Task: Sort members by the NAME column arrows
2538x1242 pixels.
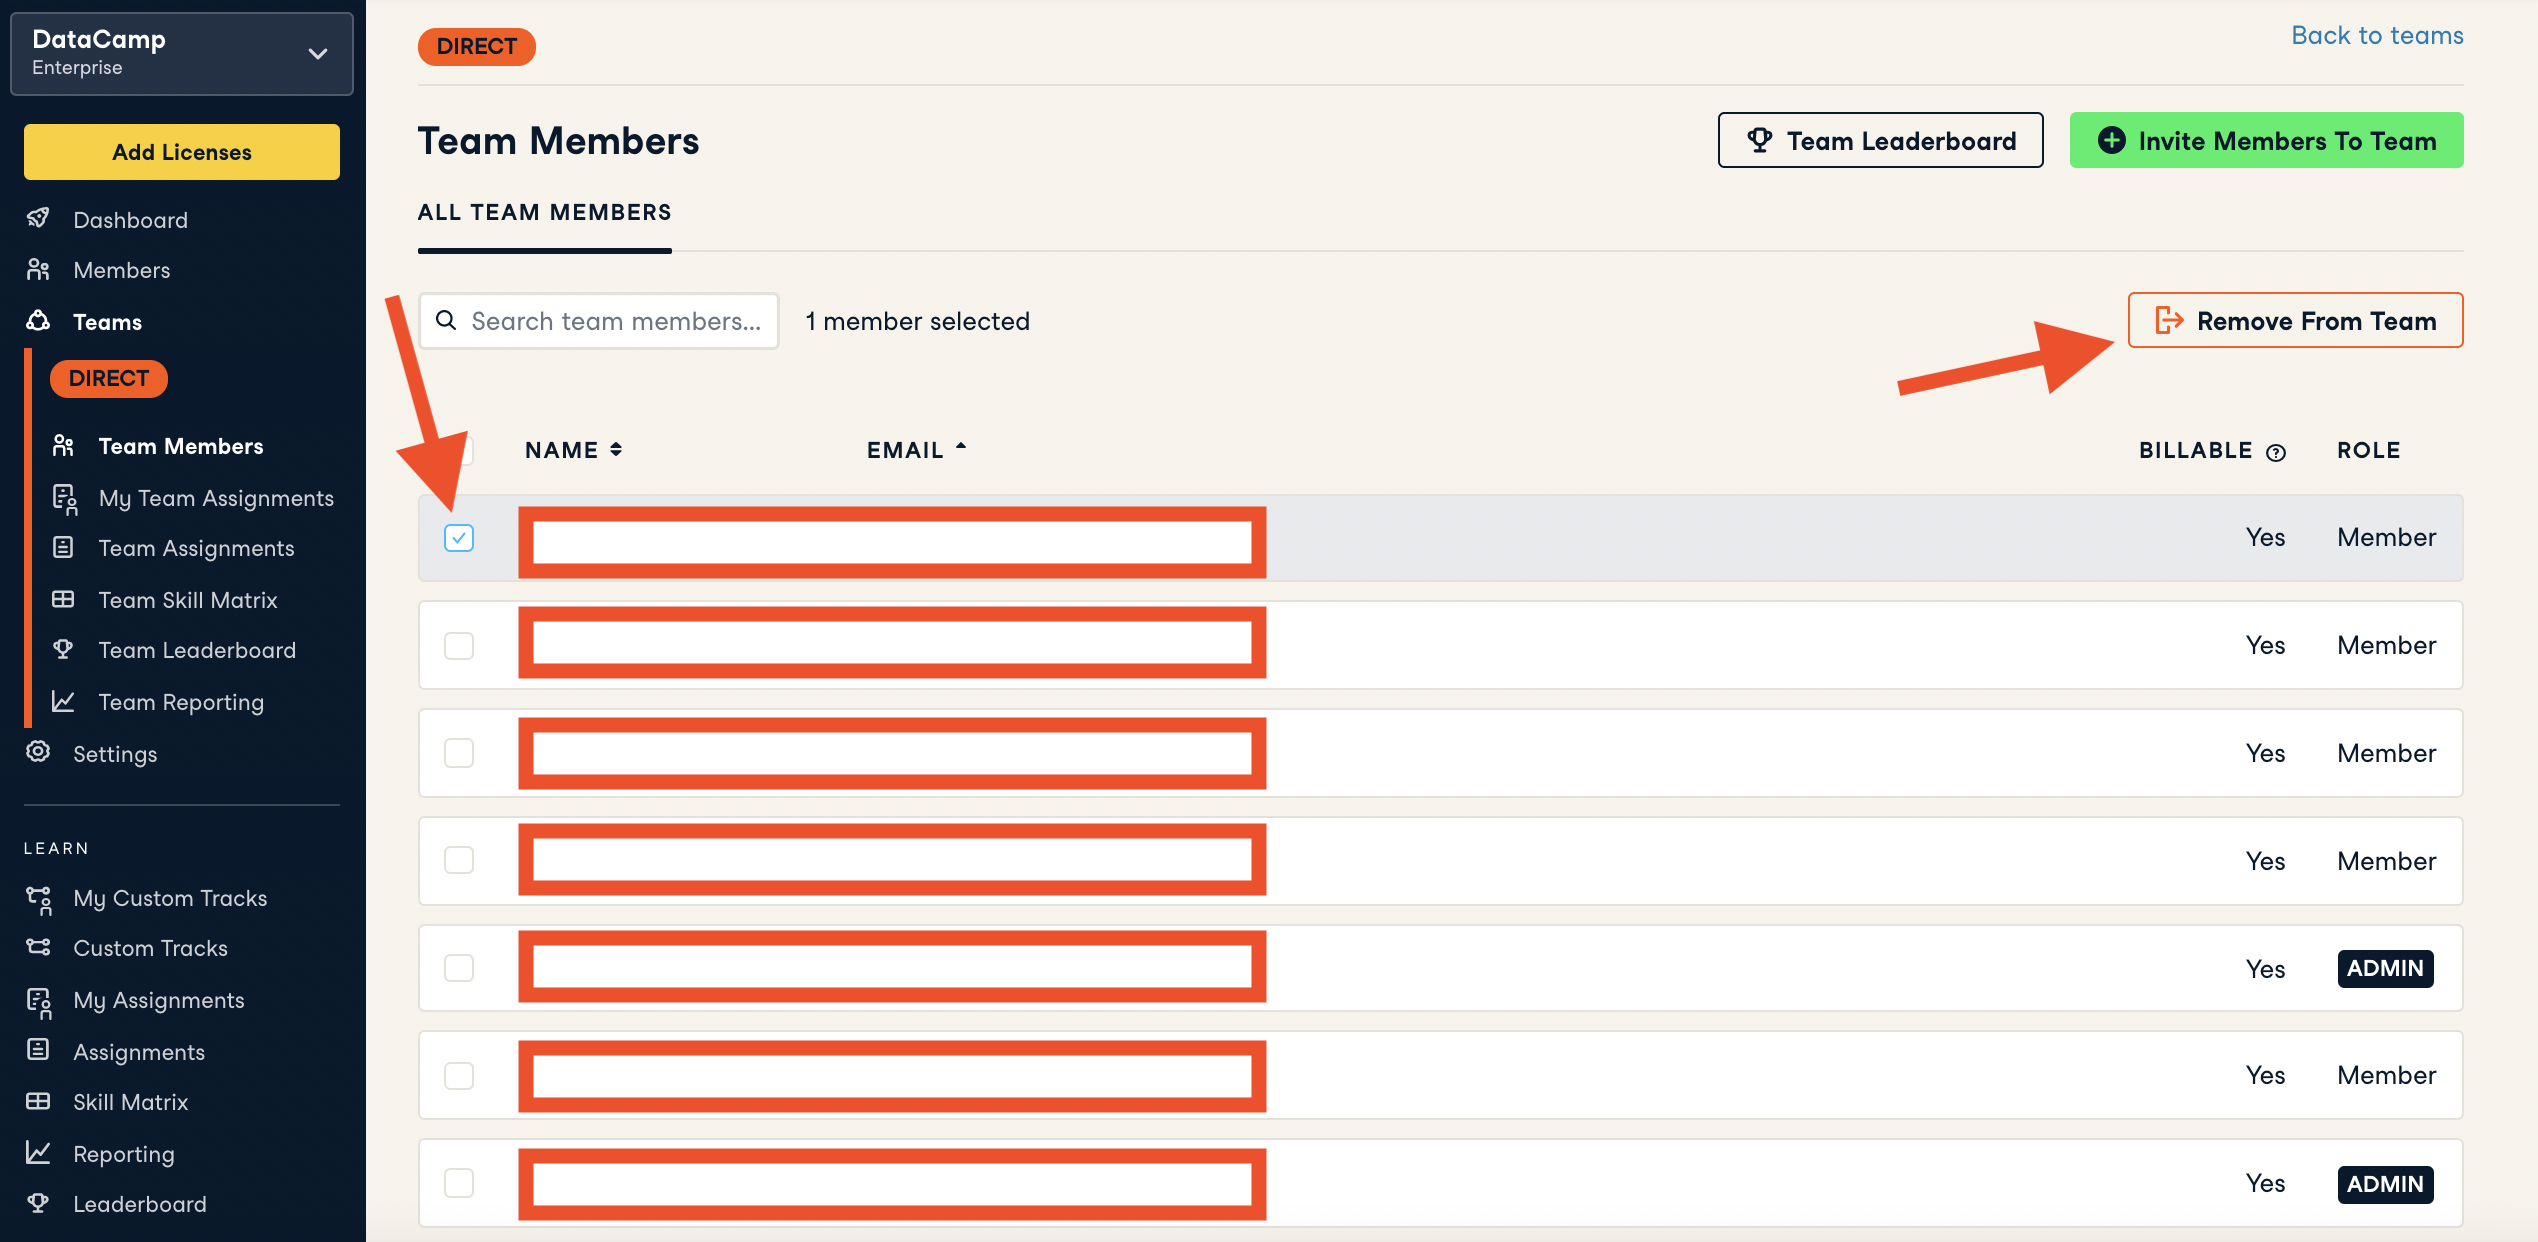Action: click(x=616, y=450)
